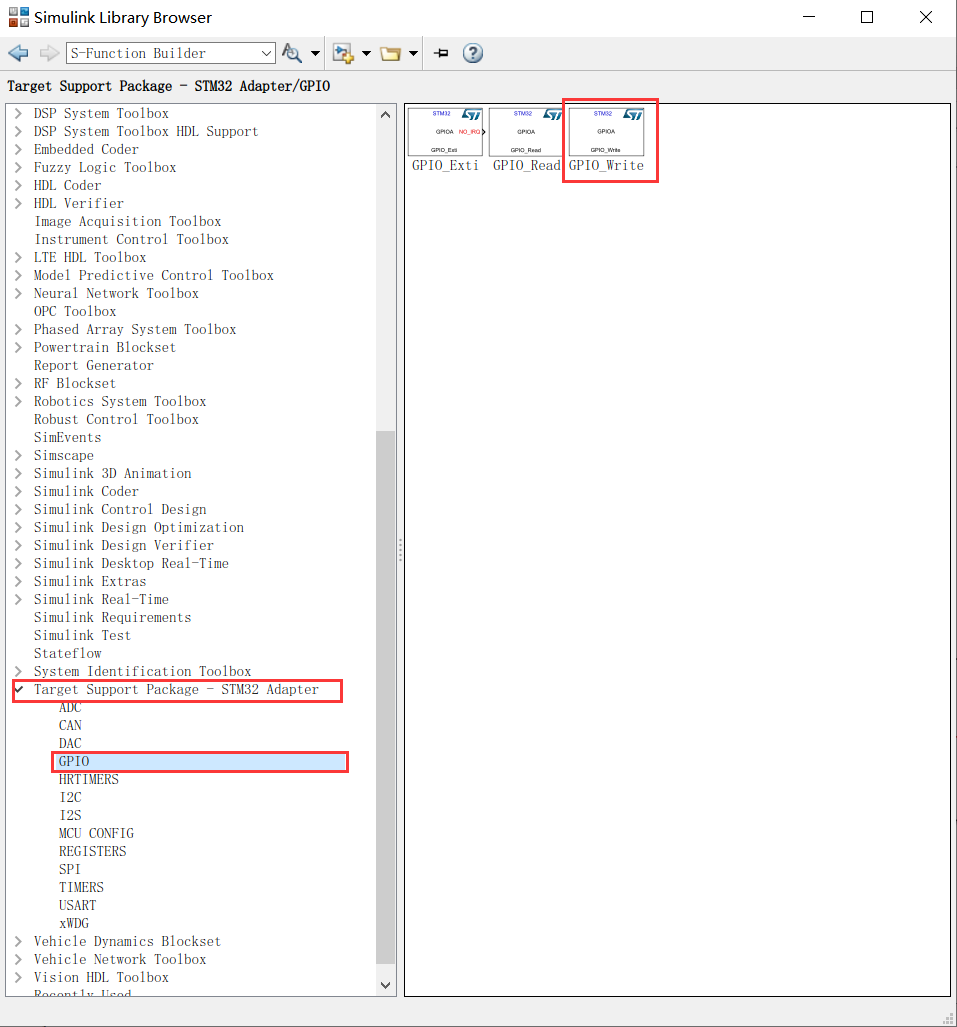Viewport: 957px width, 1027px height.
Task: Select the GPIO_Exti block
Action: click(x=445, y=140)
